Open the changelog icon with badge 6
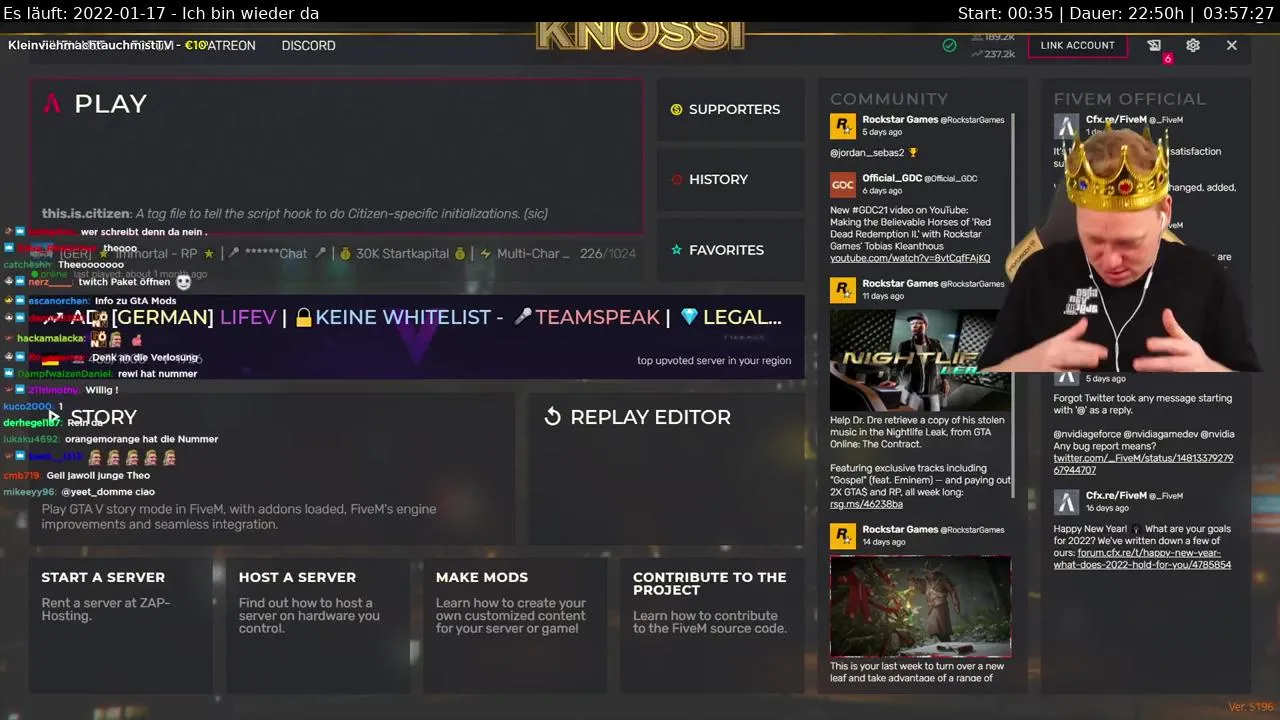 pos(1154,45)
